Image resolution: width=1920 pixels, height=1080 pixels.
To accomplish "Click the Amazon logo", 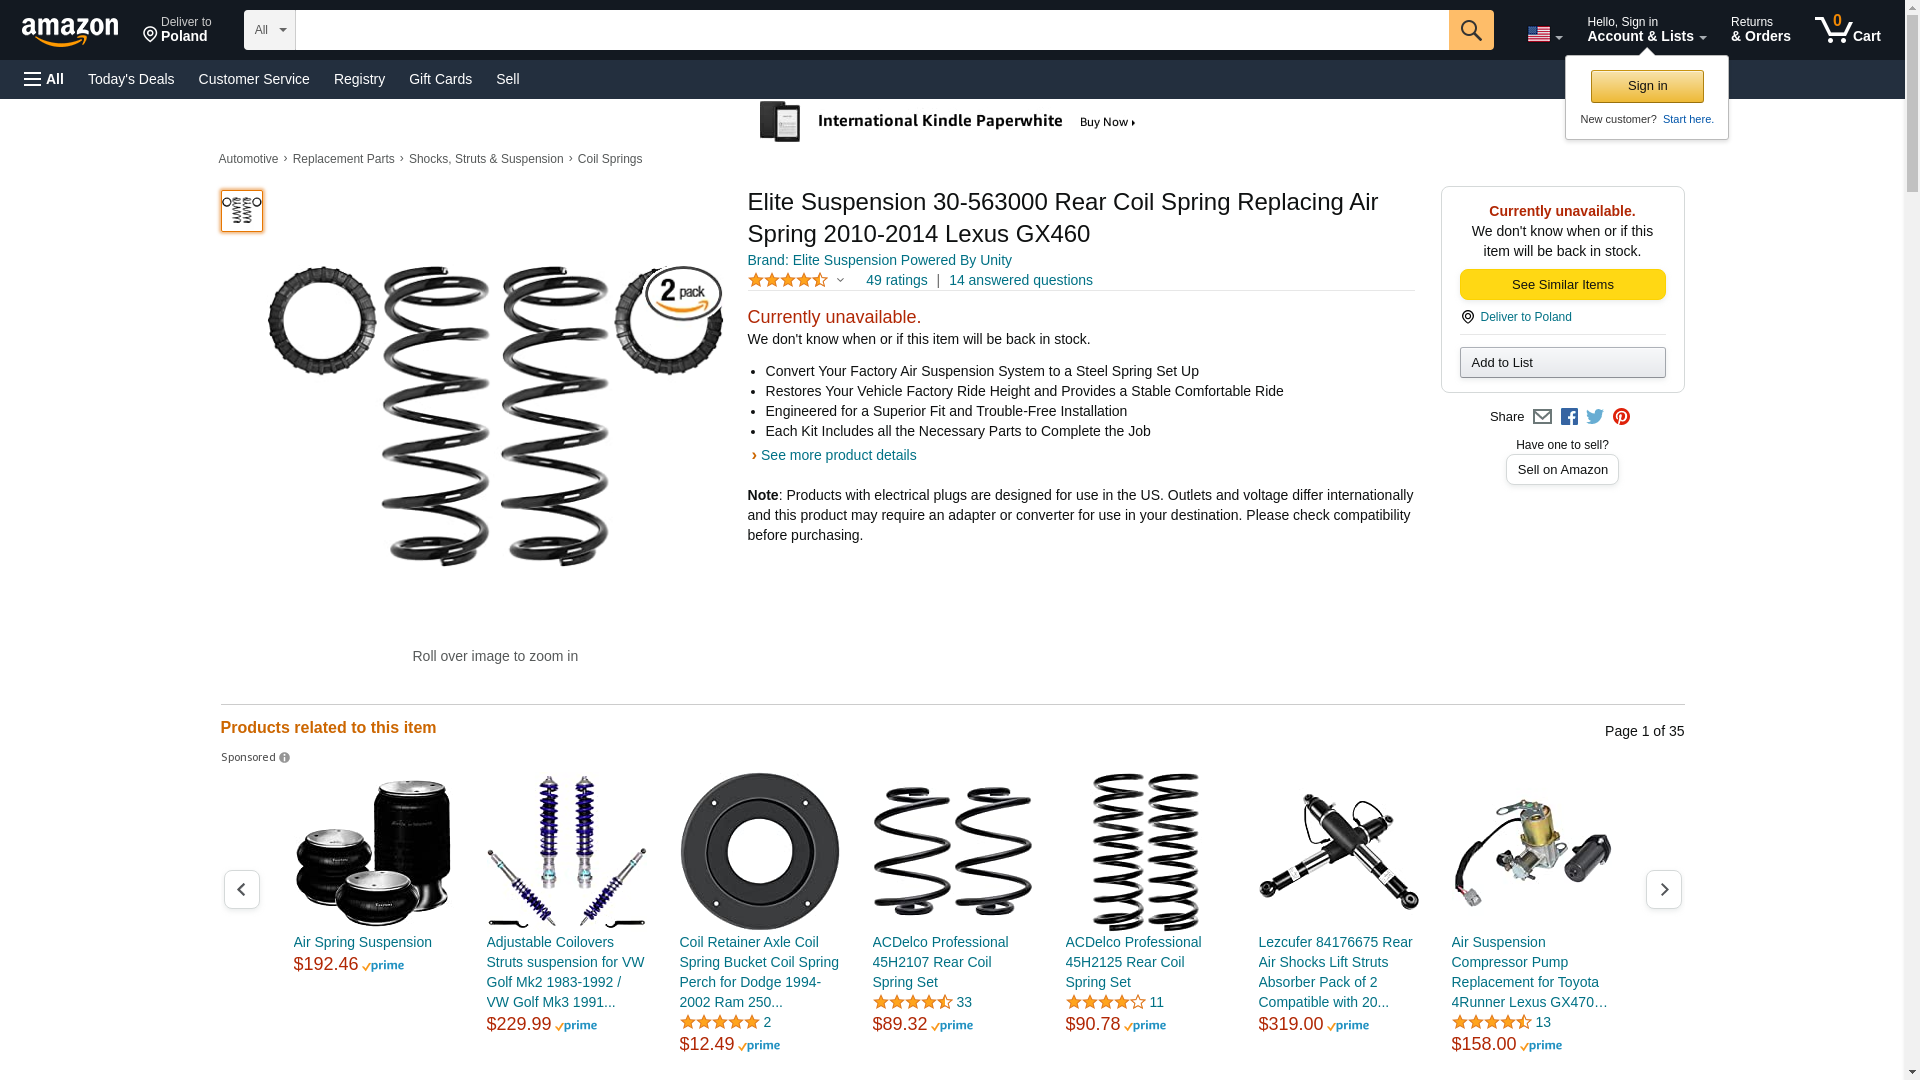I will (x=70, y=31).
